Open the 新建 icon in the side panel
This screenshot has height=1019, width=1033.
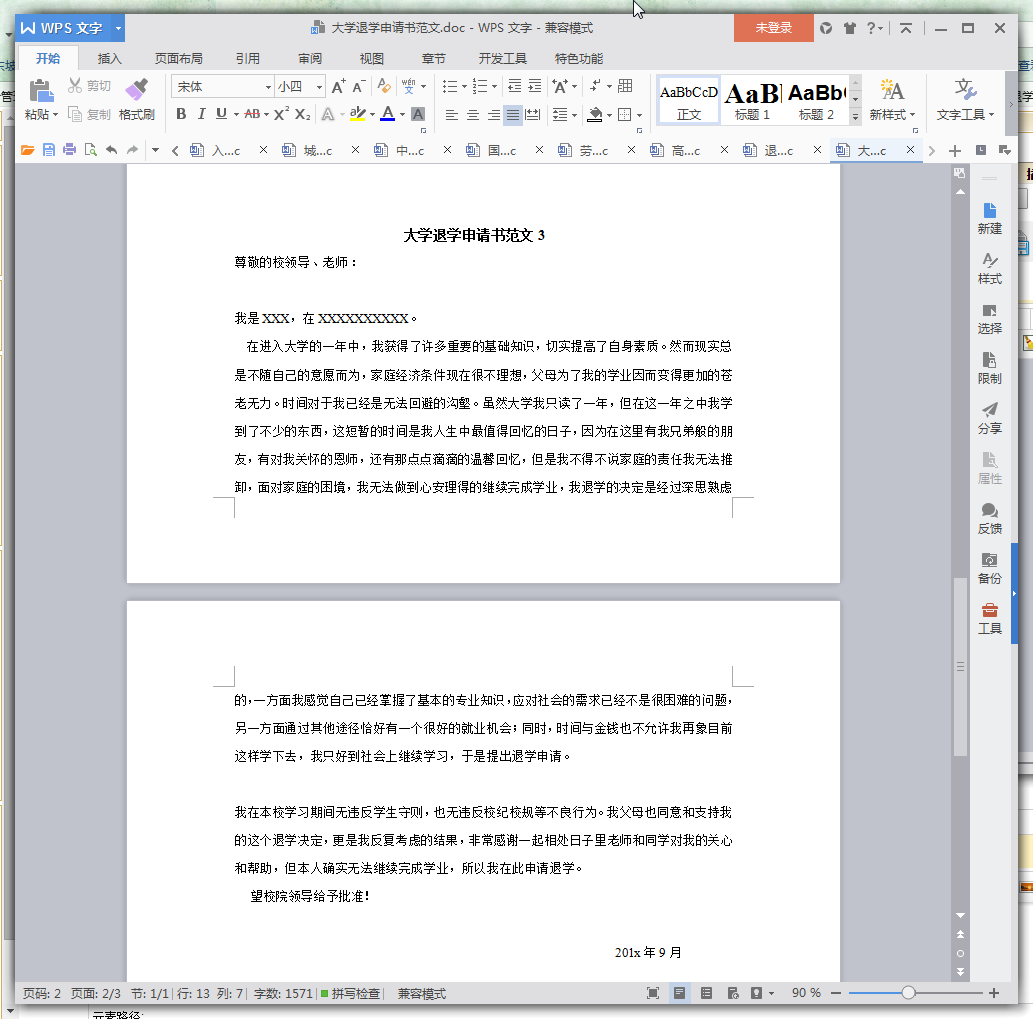[x=990, y=219]
